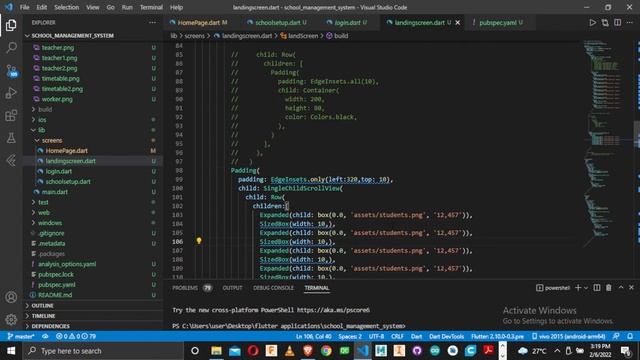The height and width of the screenshot is (360, 640).
Task: Expand the test folder
Action: coord(93,202)
